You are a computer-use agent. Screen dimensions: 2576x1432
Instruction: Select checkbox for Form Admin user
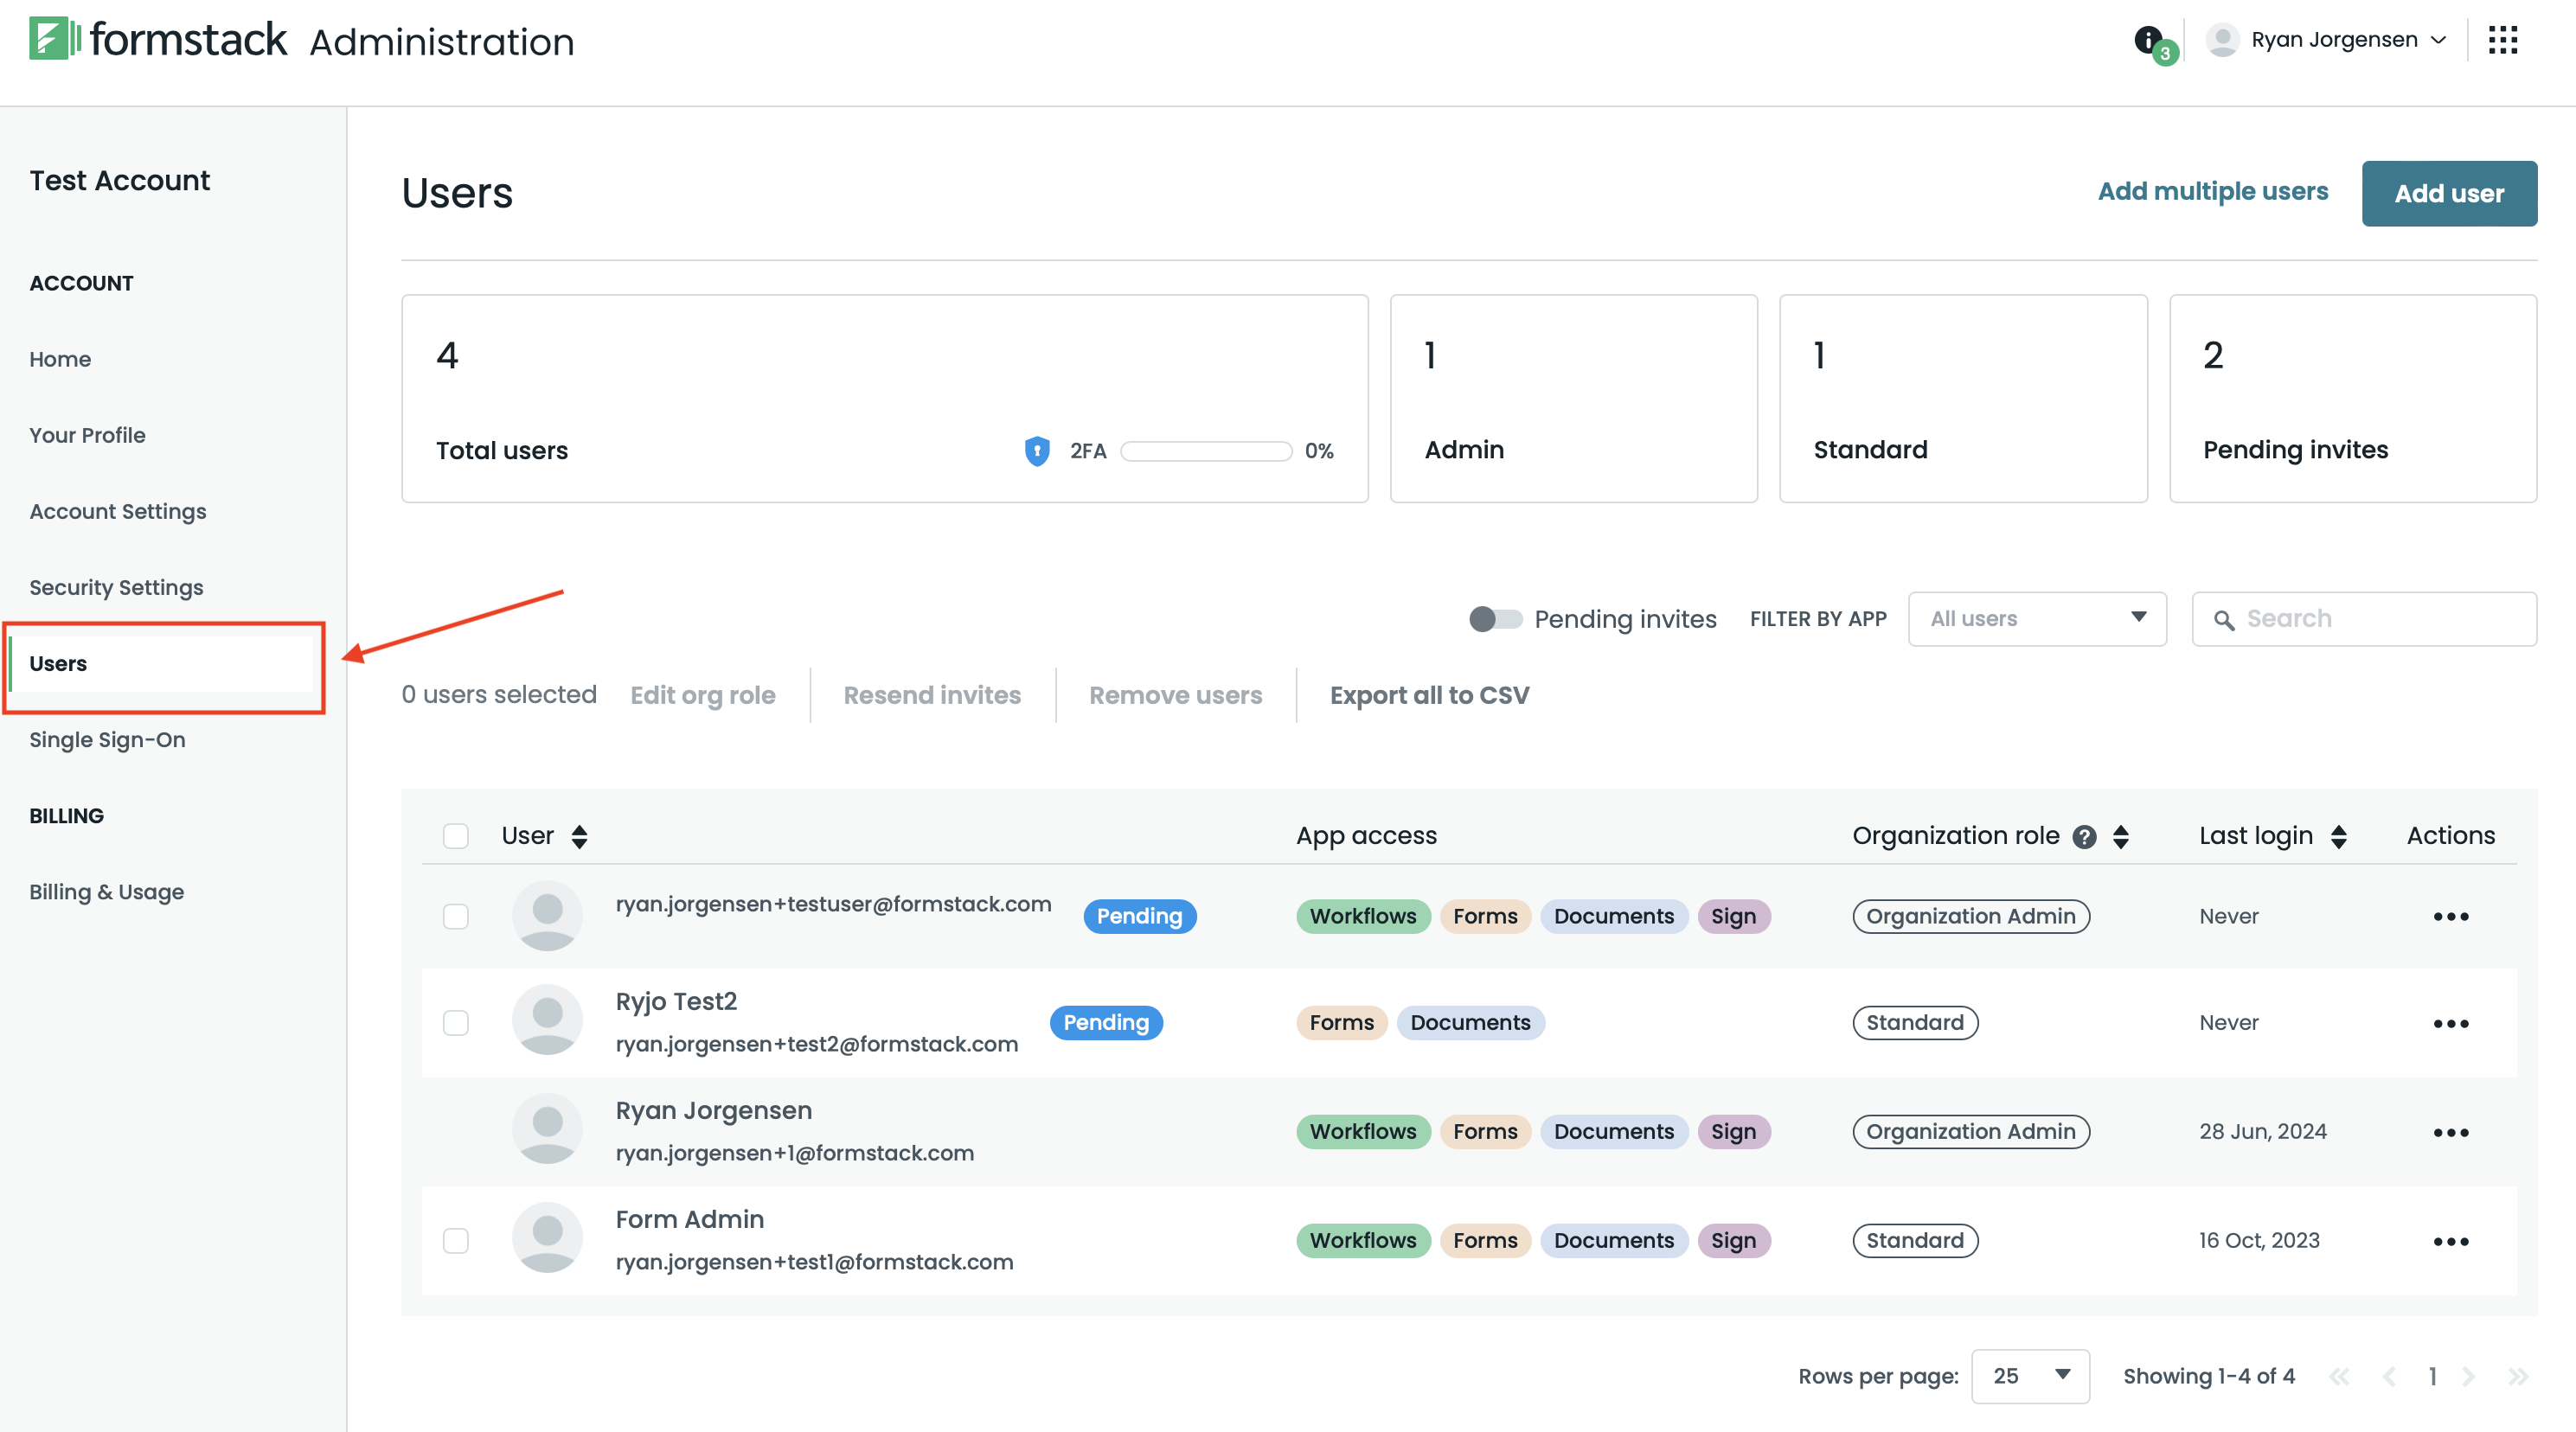tap(456, 1241)
